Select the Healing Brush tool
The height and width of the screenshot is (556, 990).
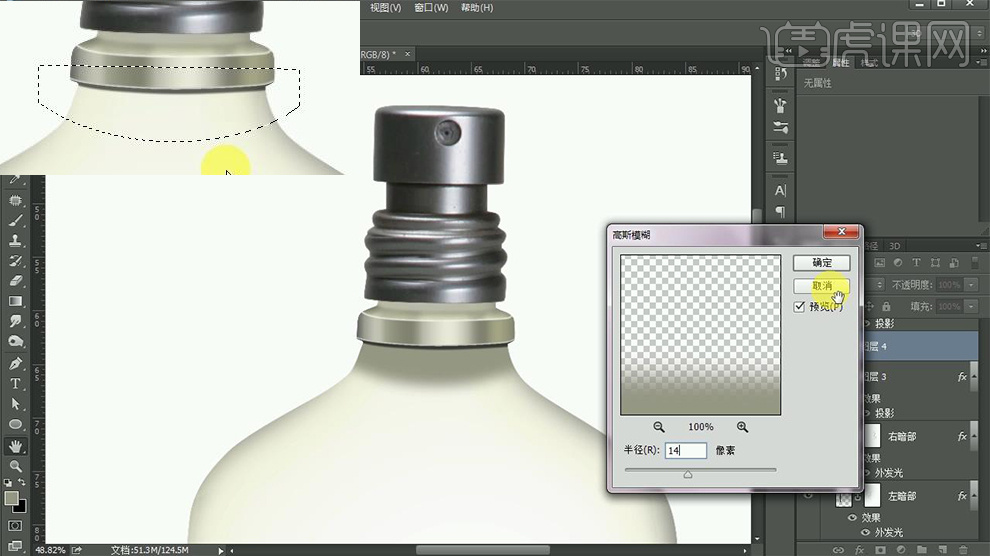point(15,200)
